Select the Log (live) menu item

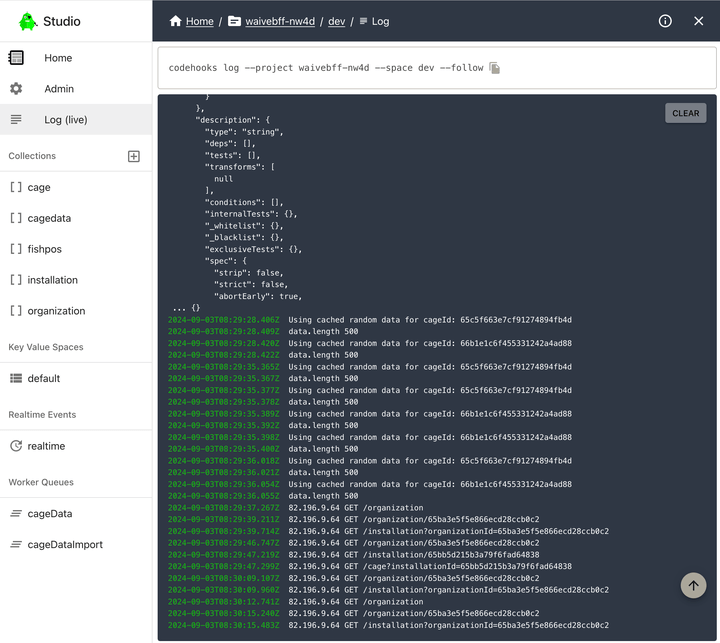point(76,119)
